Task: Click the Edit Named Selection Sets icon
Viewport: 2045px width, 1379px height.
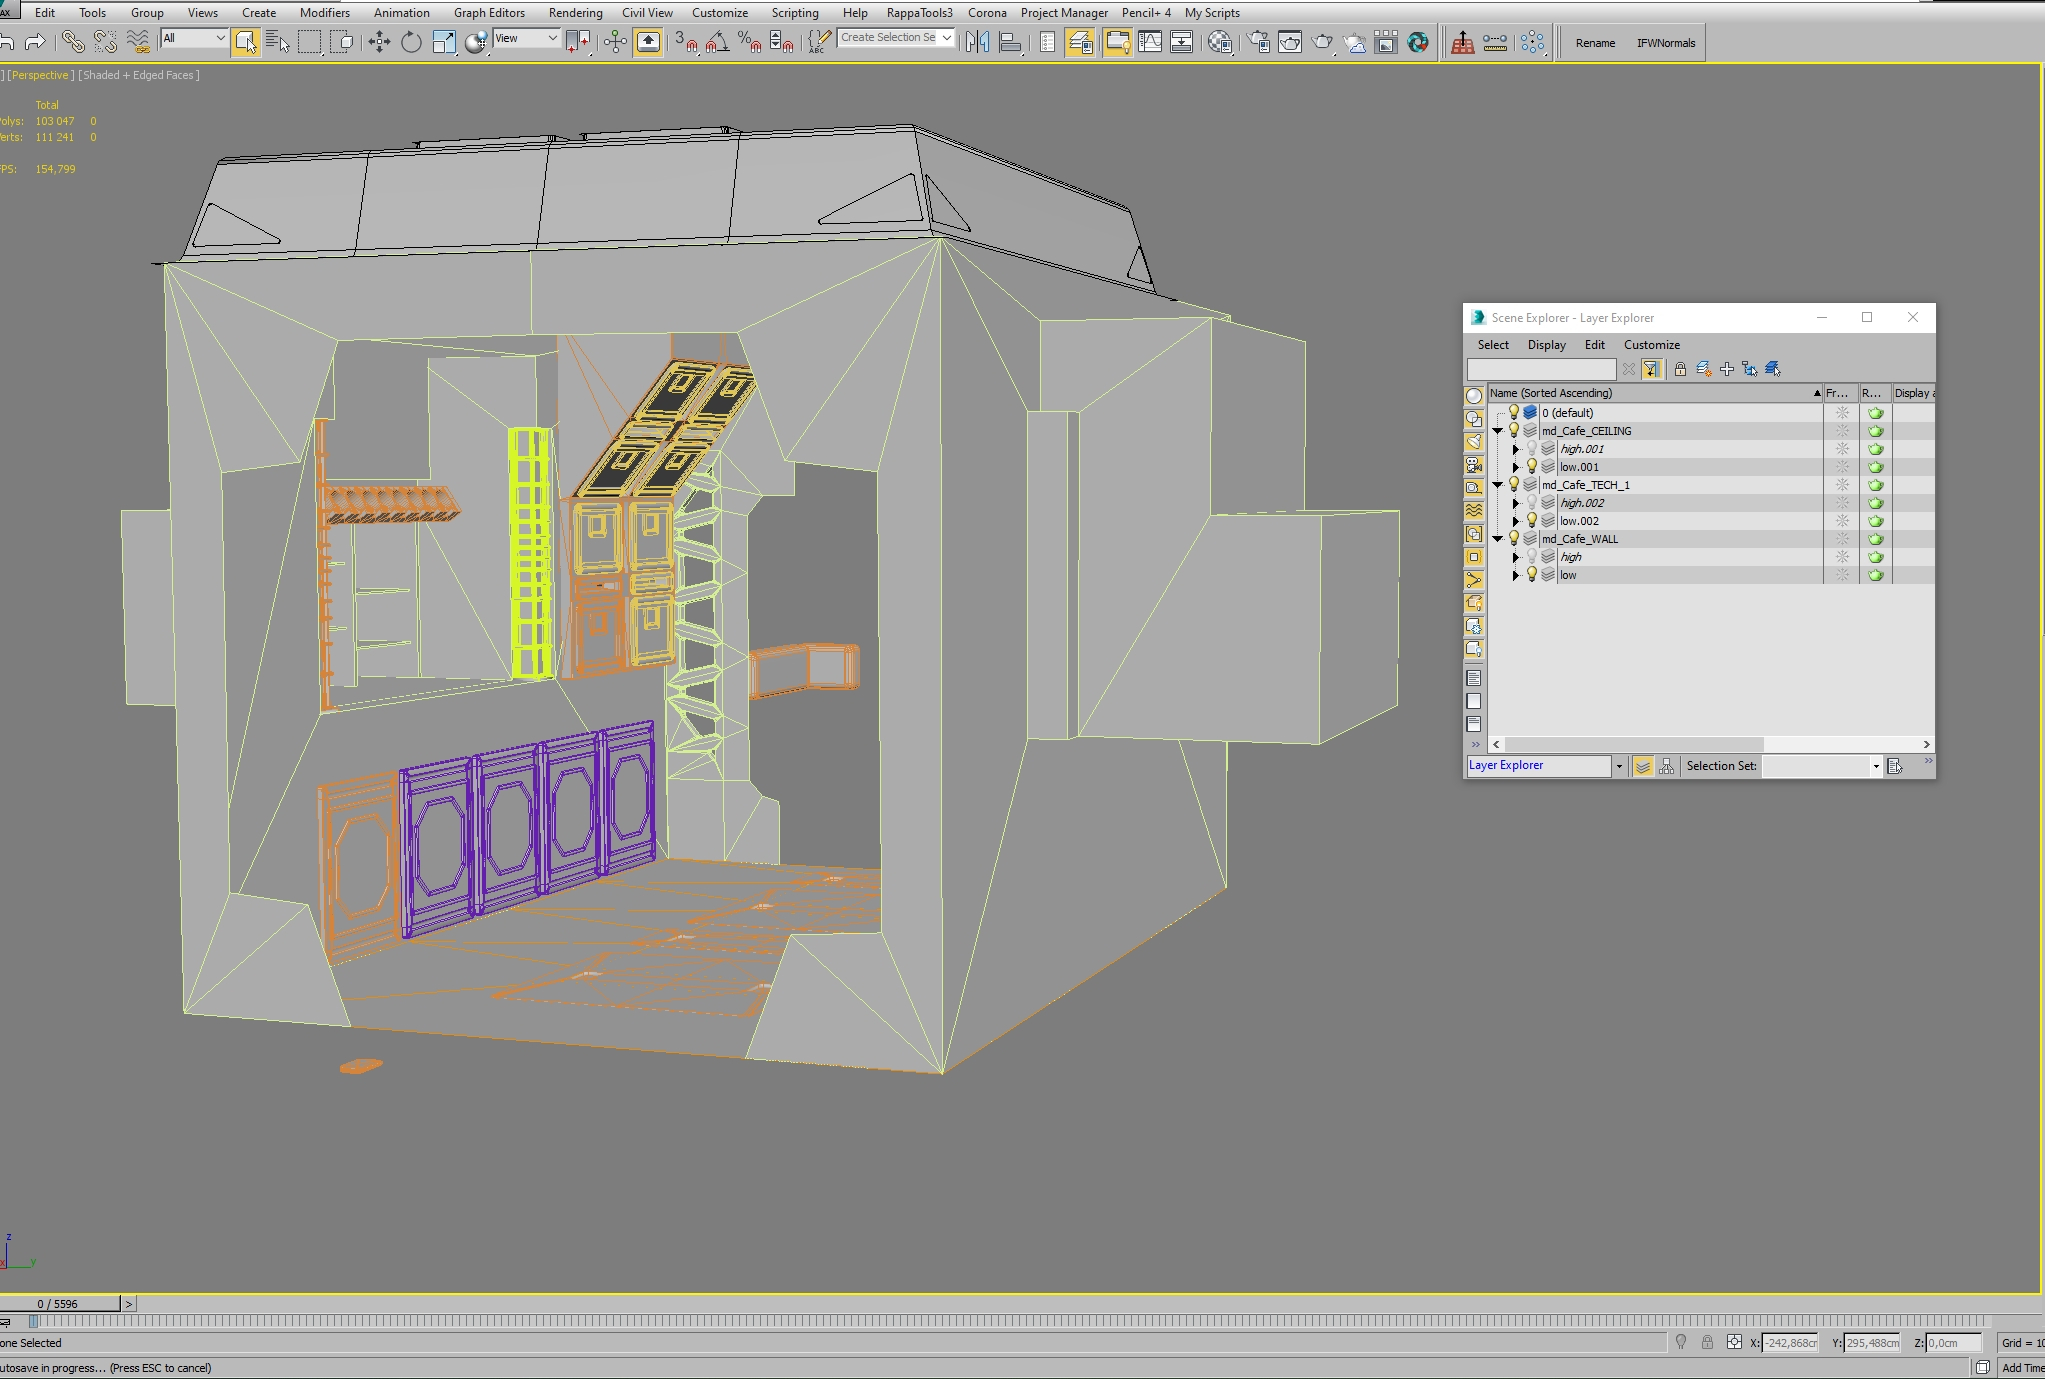Action: pyautogui.click(x=818, y=42)
